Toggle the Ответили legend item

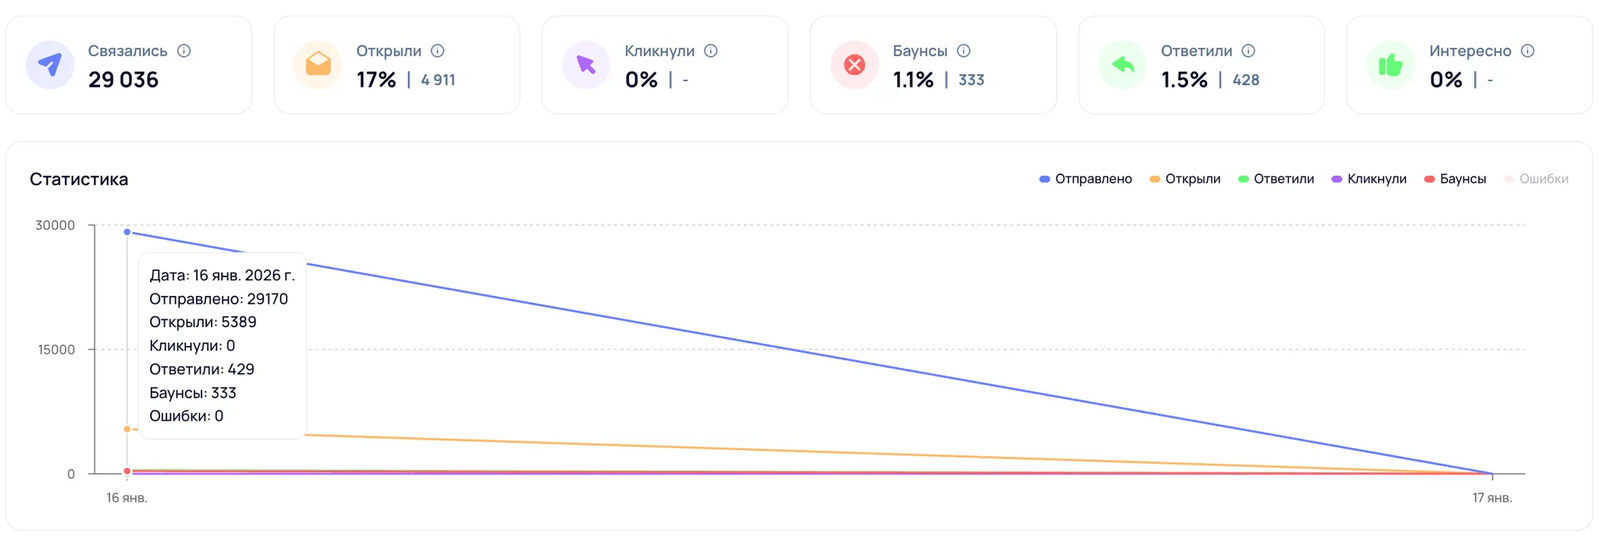(1277, 179)
